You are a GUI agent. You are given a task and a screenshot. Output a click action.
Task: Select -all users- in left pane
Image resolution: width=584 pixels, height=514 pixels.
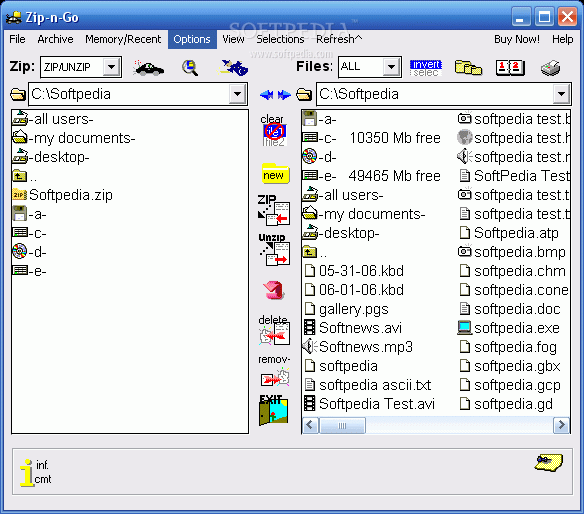pos(53,119)
